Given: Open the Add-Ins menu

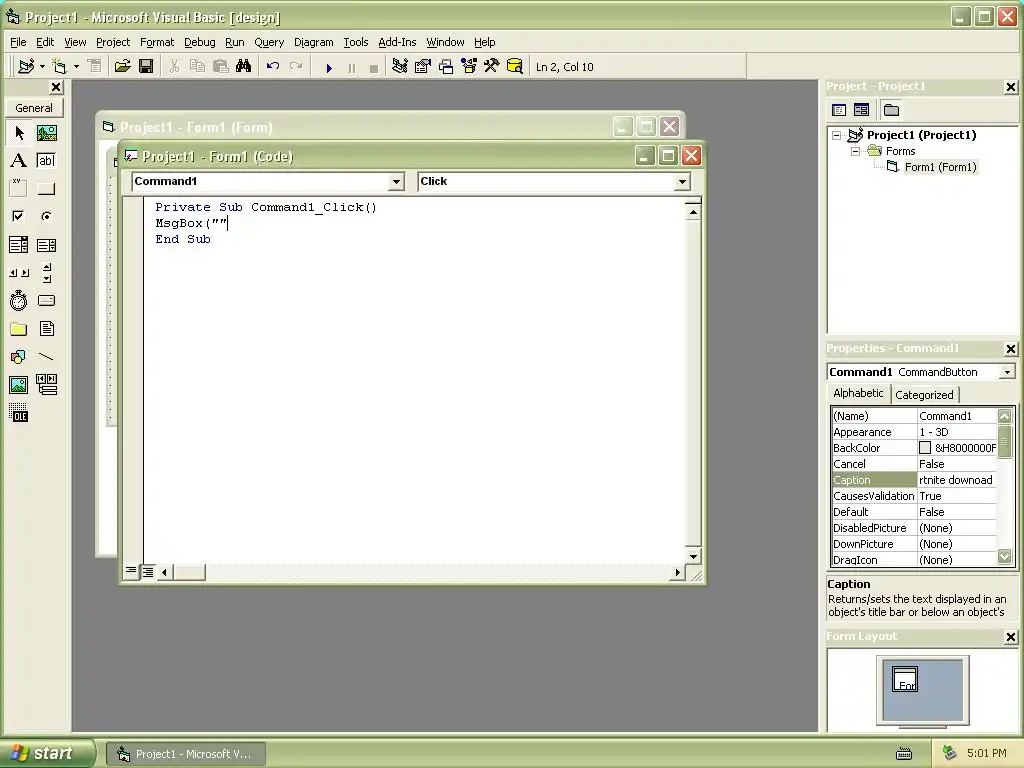Looking at the screenshot, I should click(x=397, y=42).
